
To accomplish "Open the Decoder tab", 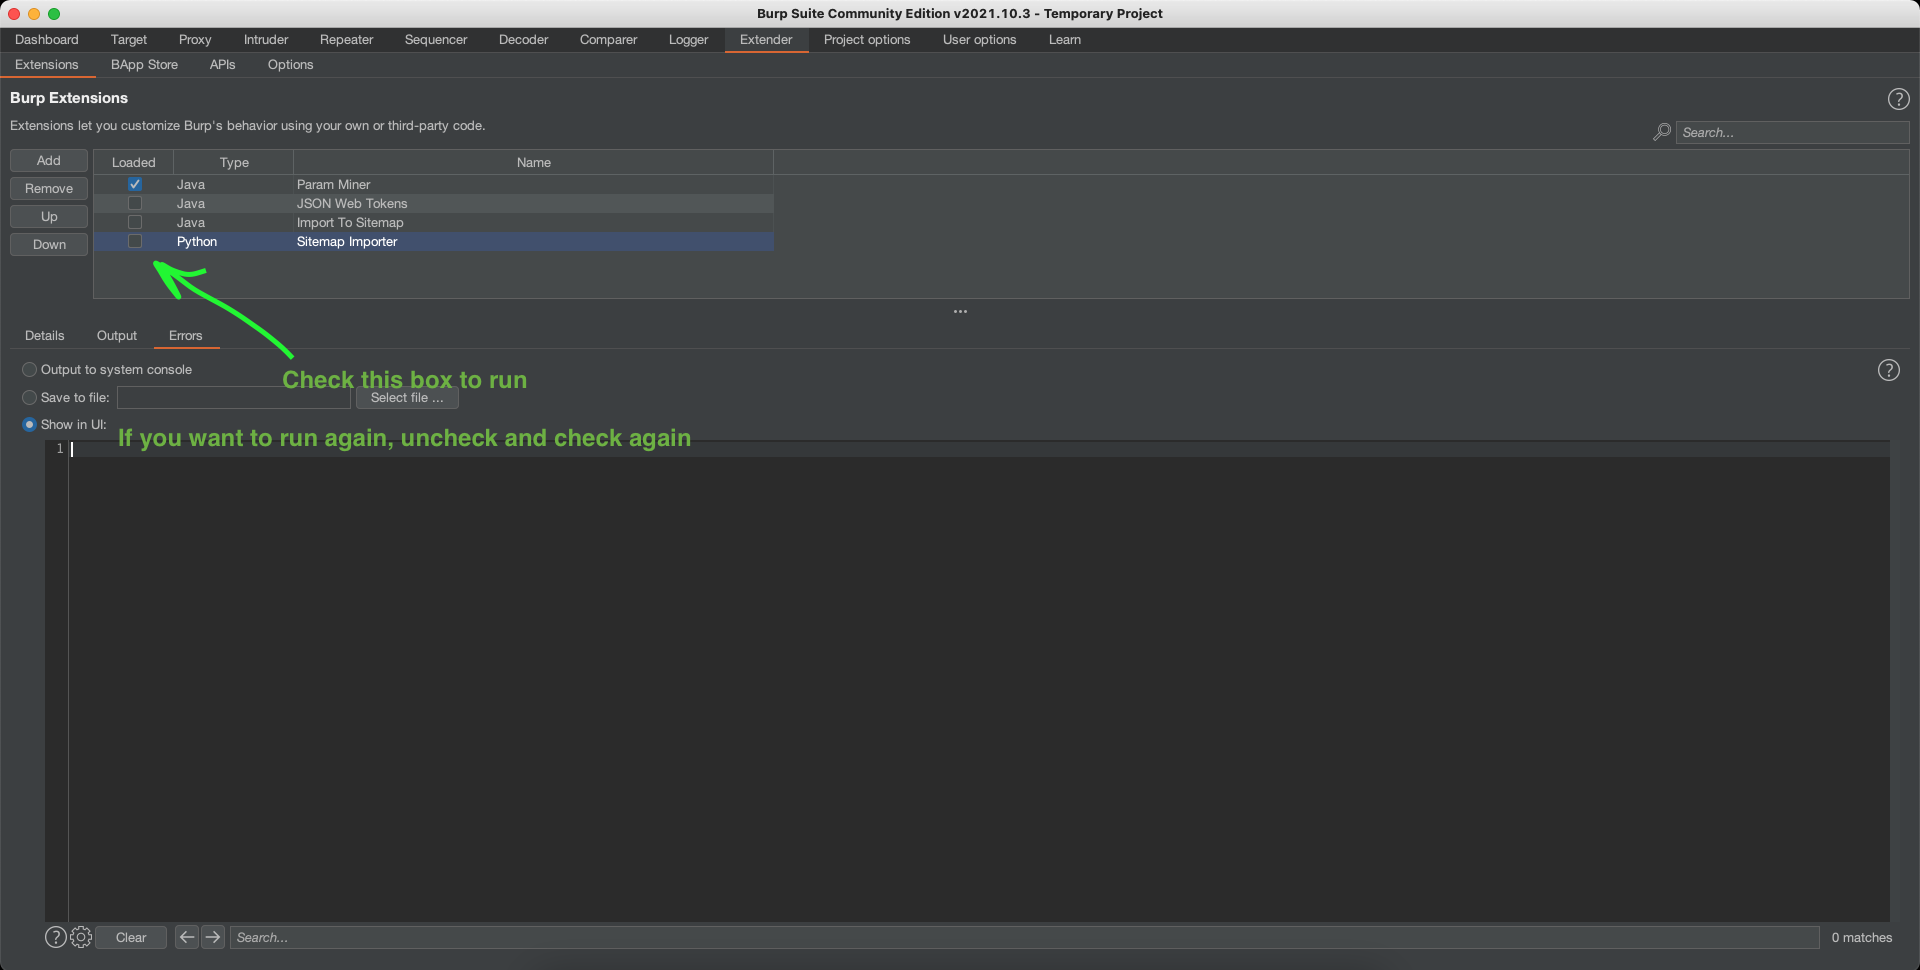I will (524, 40).
